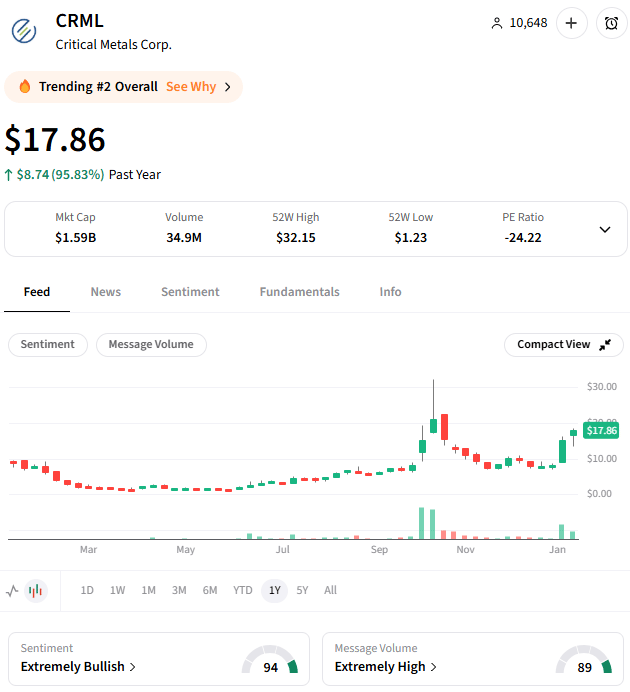The image size is (630, 692).
Task: Select the All chart range
Action: click(x=330, y=590)
